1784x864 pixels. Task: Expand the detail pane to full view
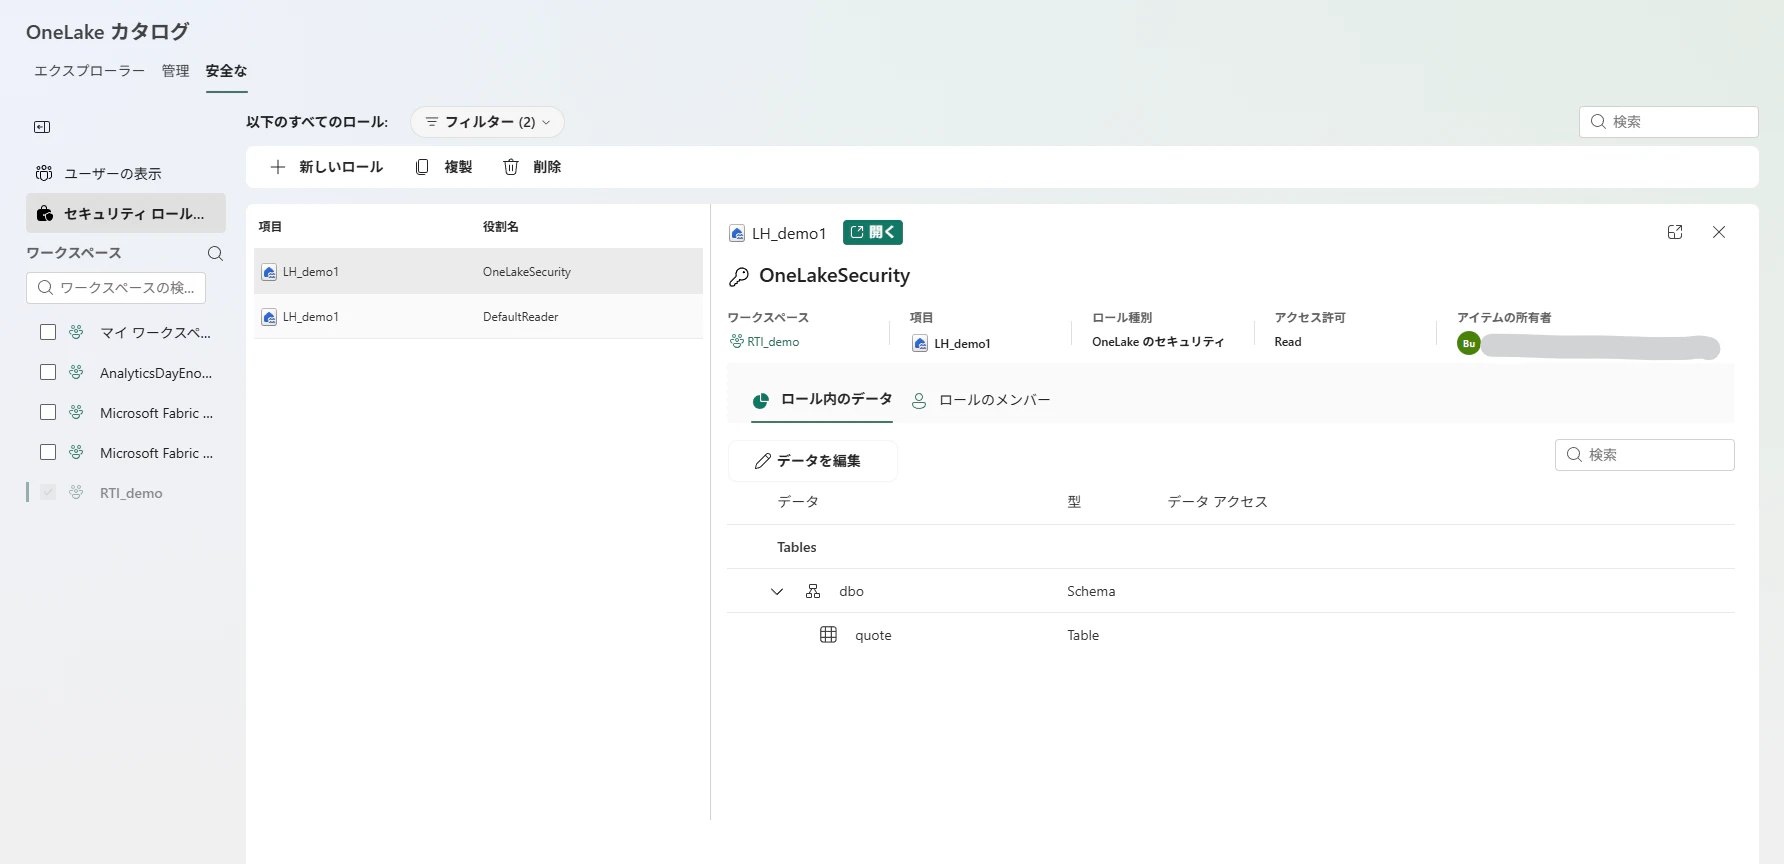pos(1675,232)
